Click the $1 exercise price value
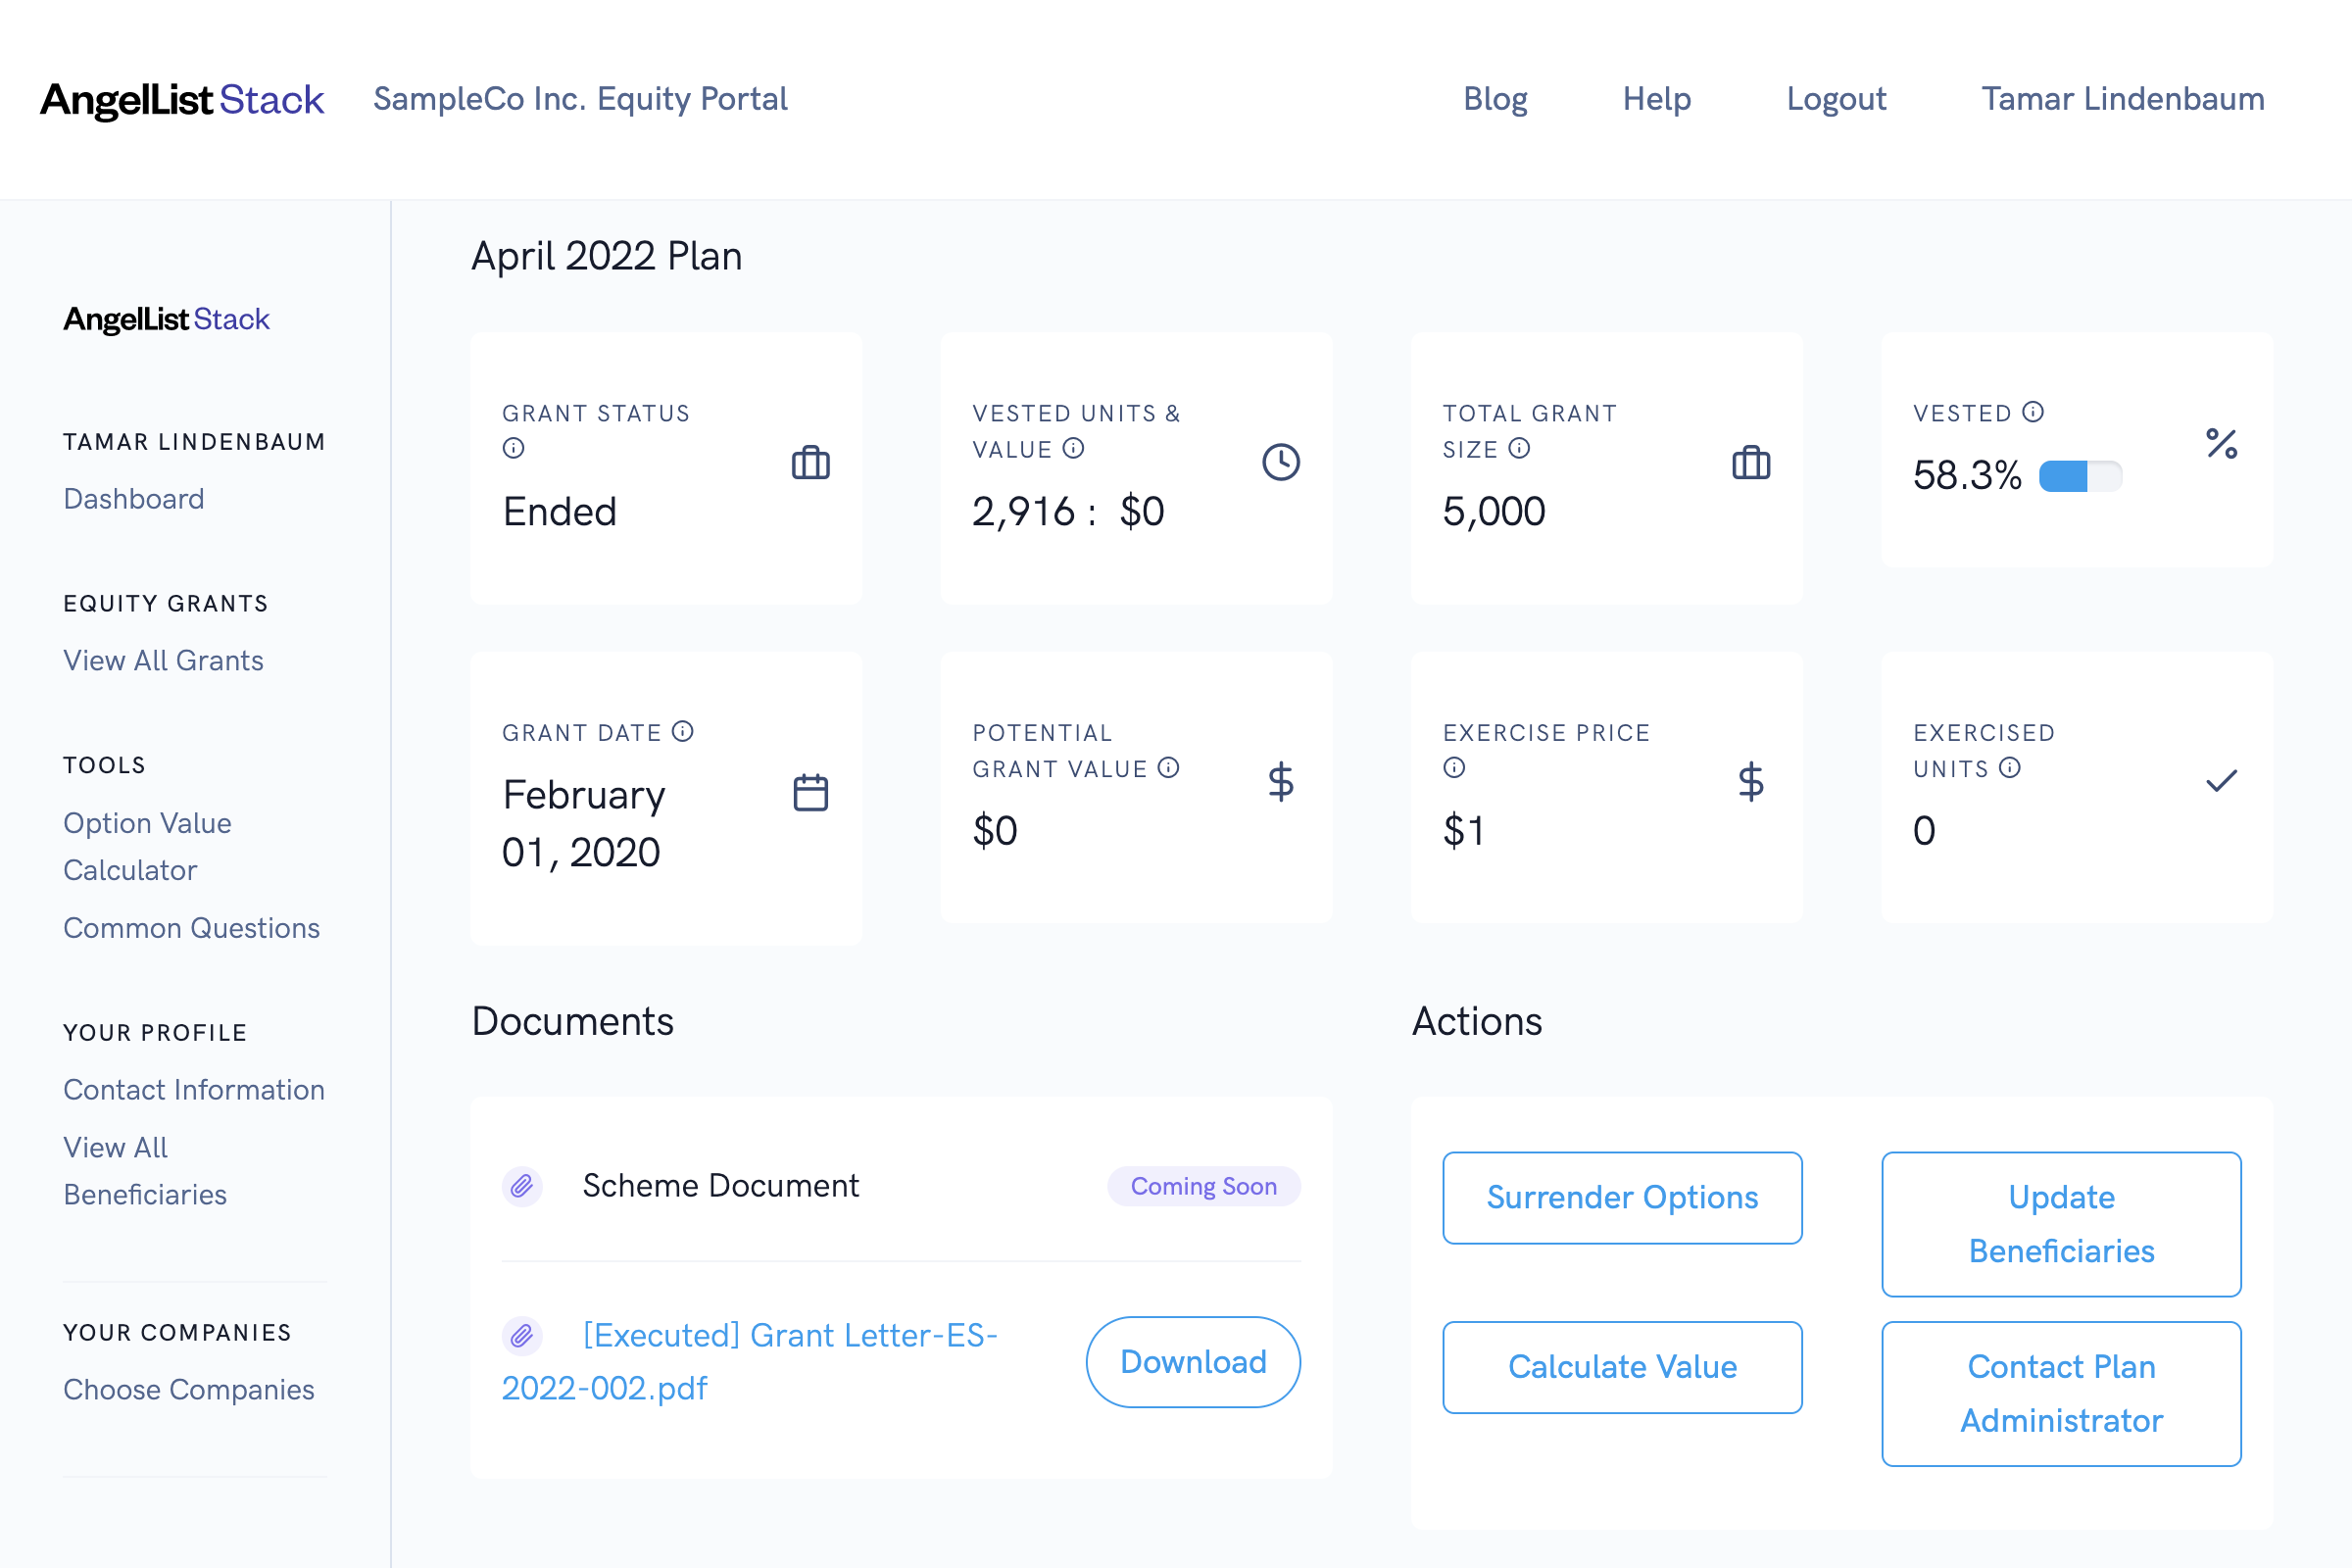 pyautogui.click(x=1464, y=831)
